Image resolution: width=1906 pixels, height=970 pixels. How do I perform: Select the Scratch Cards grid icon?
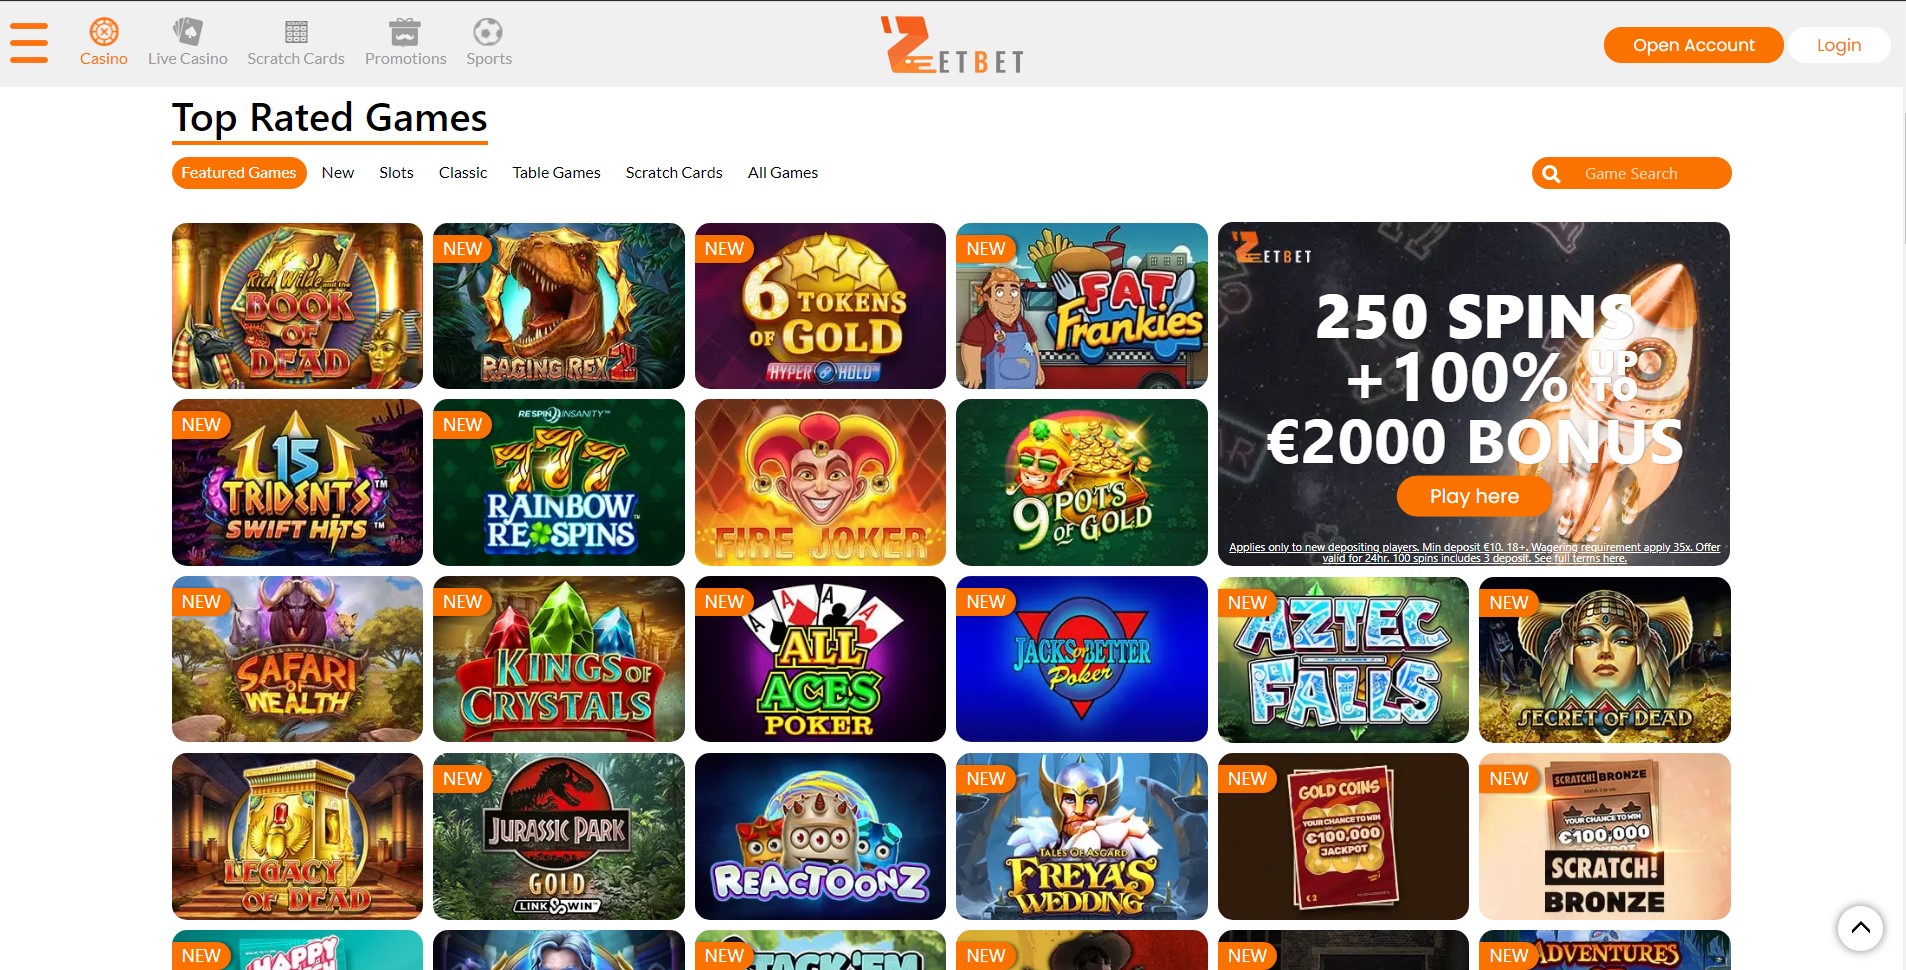click(296, 32)
